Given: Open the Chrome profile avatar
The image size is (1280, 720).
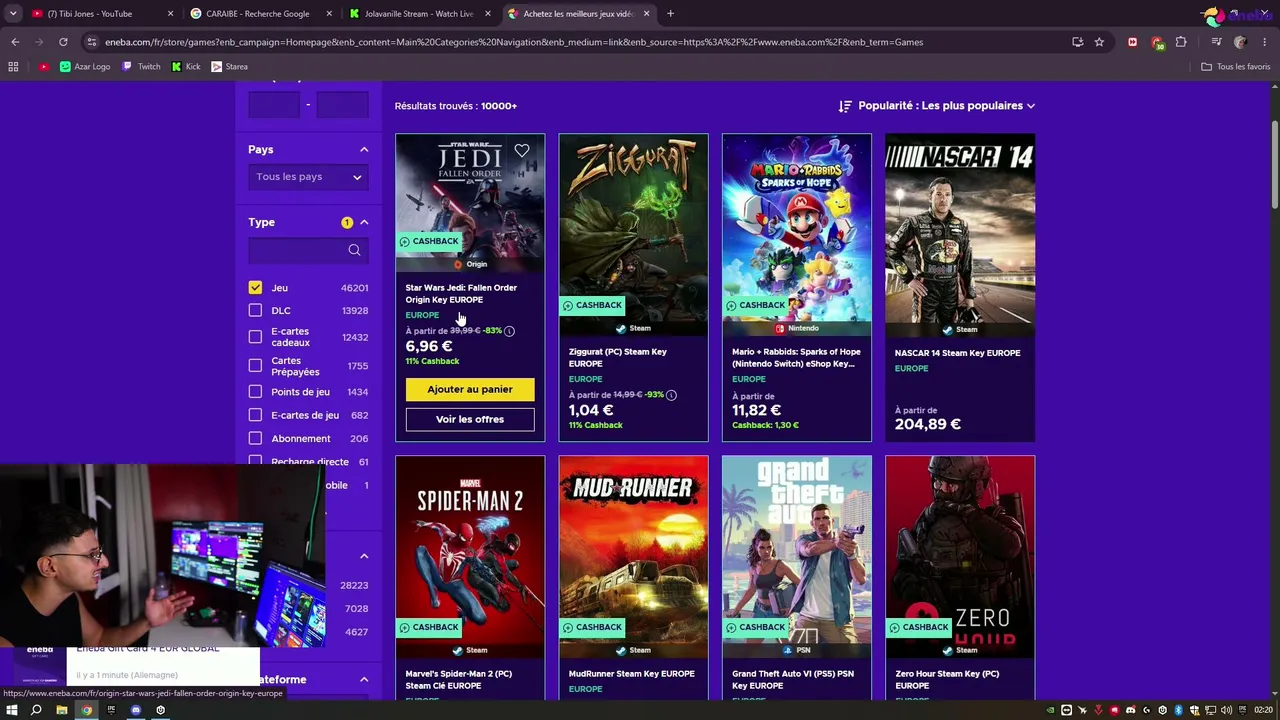Looking at the screenshot, I should coord(1240,42).
